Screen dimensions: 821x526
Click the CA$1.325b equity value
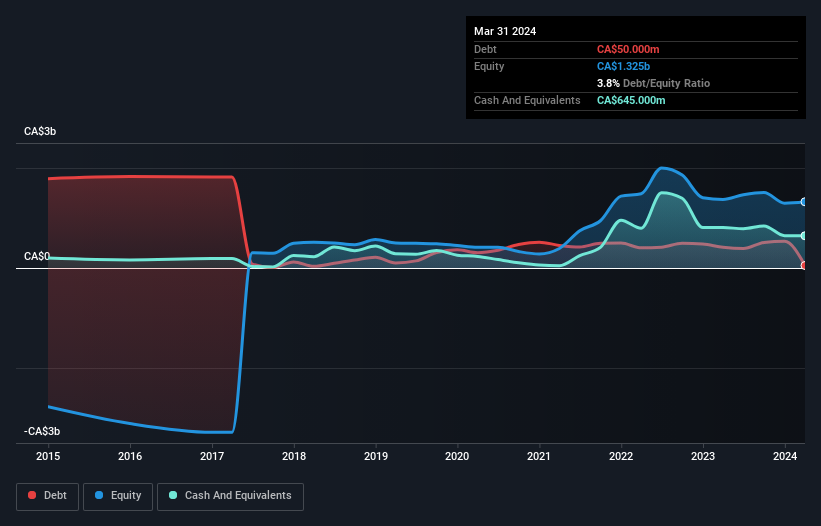point(623,66)
